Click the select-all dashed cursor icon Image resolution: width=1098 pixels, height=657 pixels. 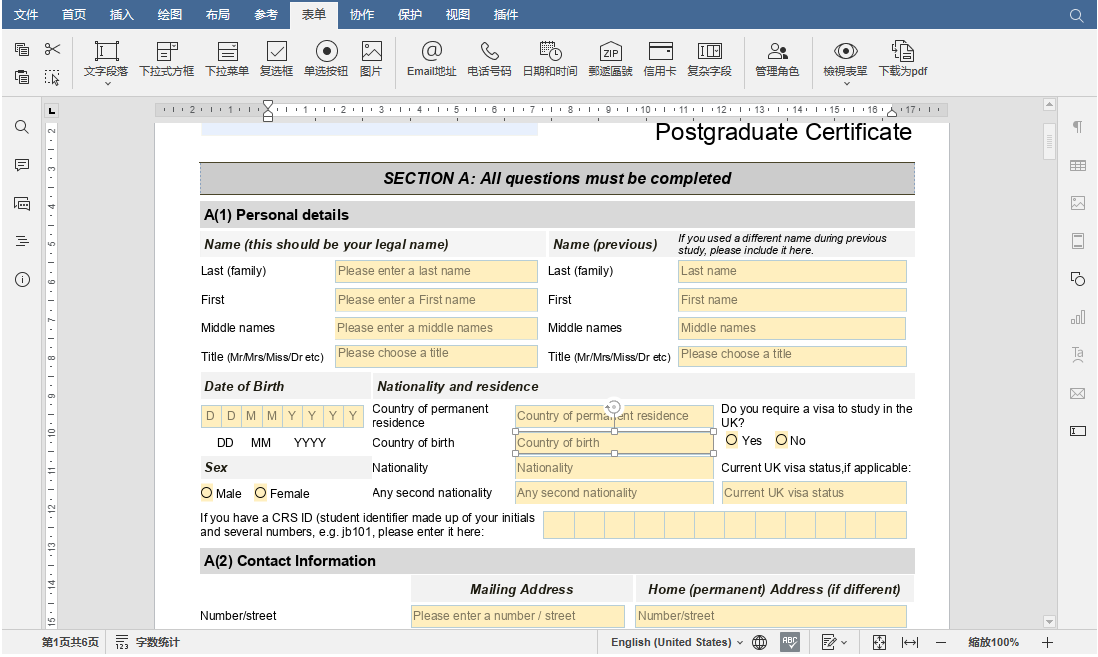point(52,76)
